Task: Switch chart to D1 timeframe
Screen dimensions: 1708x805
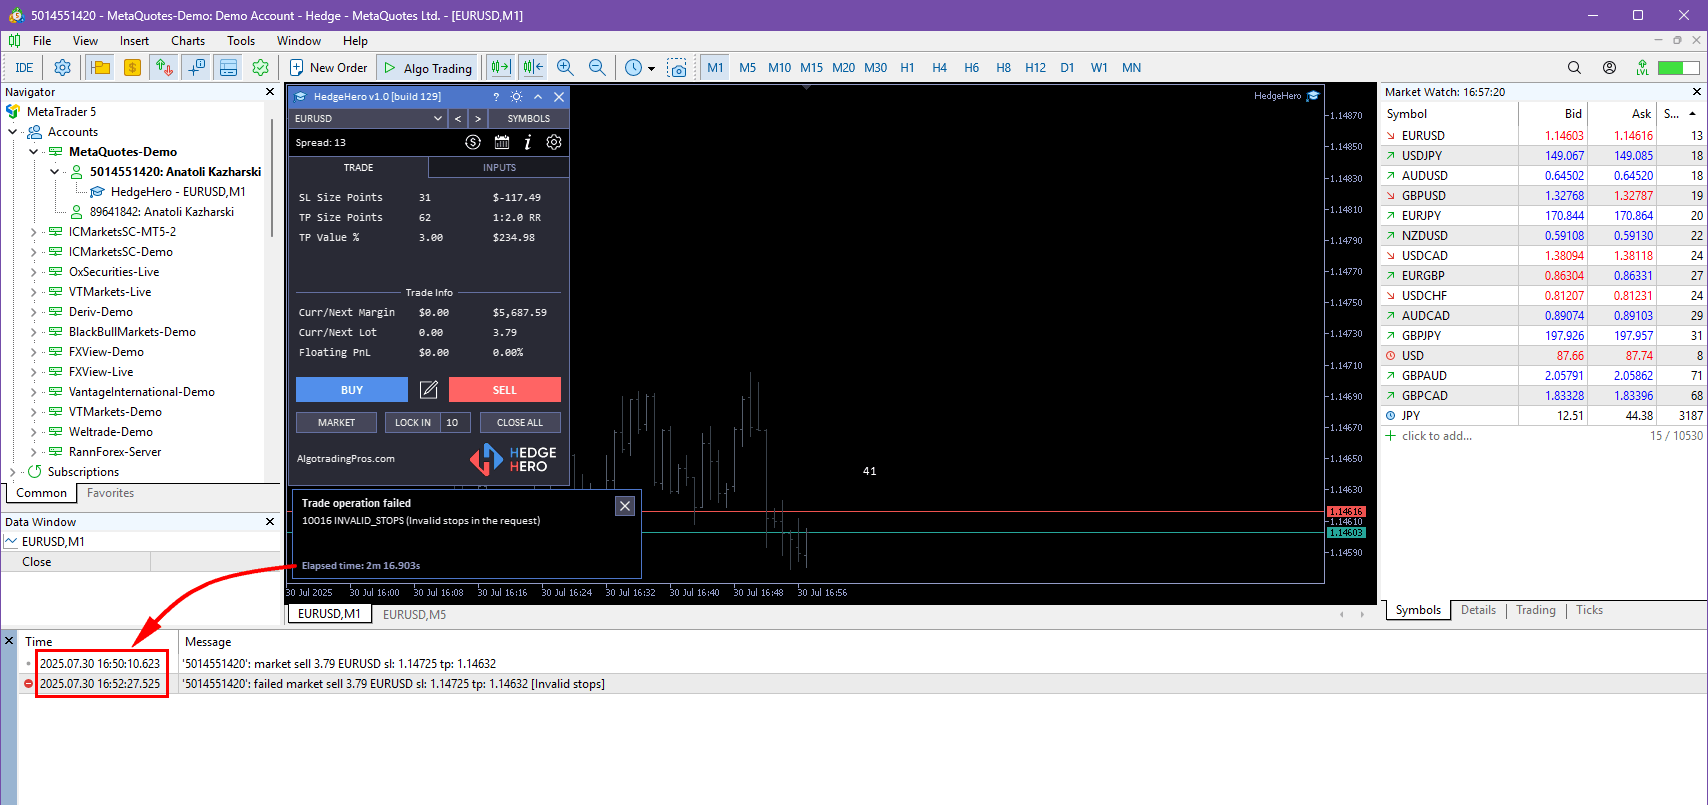Action: [x=1068, y=68]
